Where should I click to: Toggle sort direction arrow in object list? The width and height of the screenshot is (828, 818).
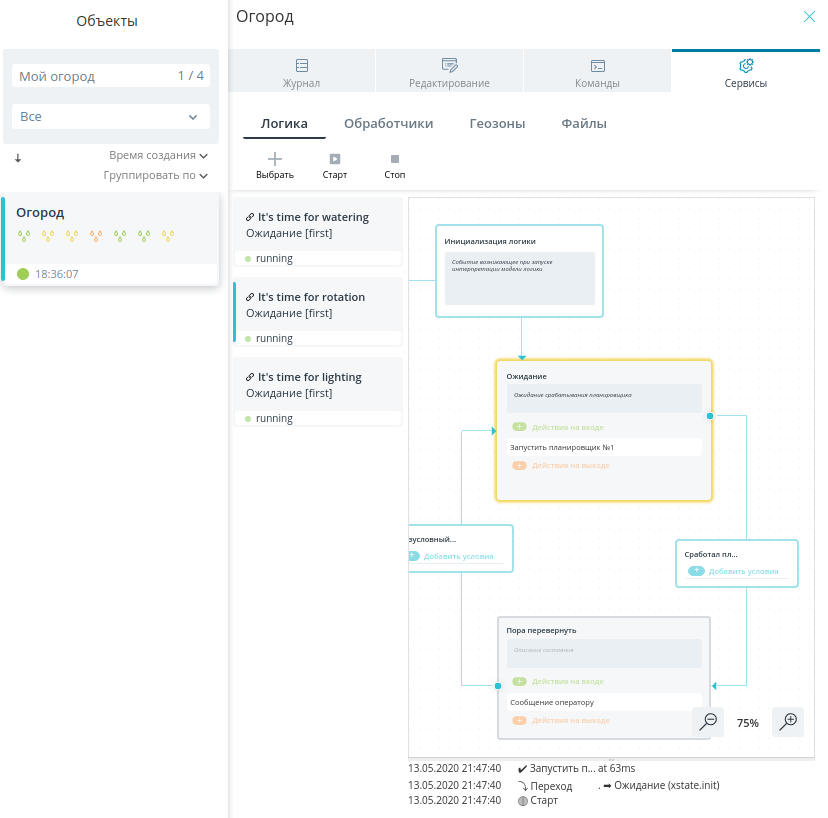pyautogui.click(x=18, y=158)
